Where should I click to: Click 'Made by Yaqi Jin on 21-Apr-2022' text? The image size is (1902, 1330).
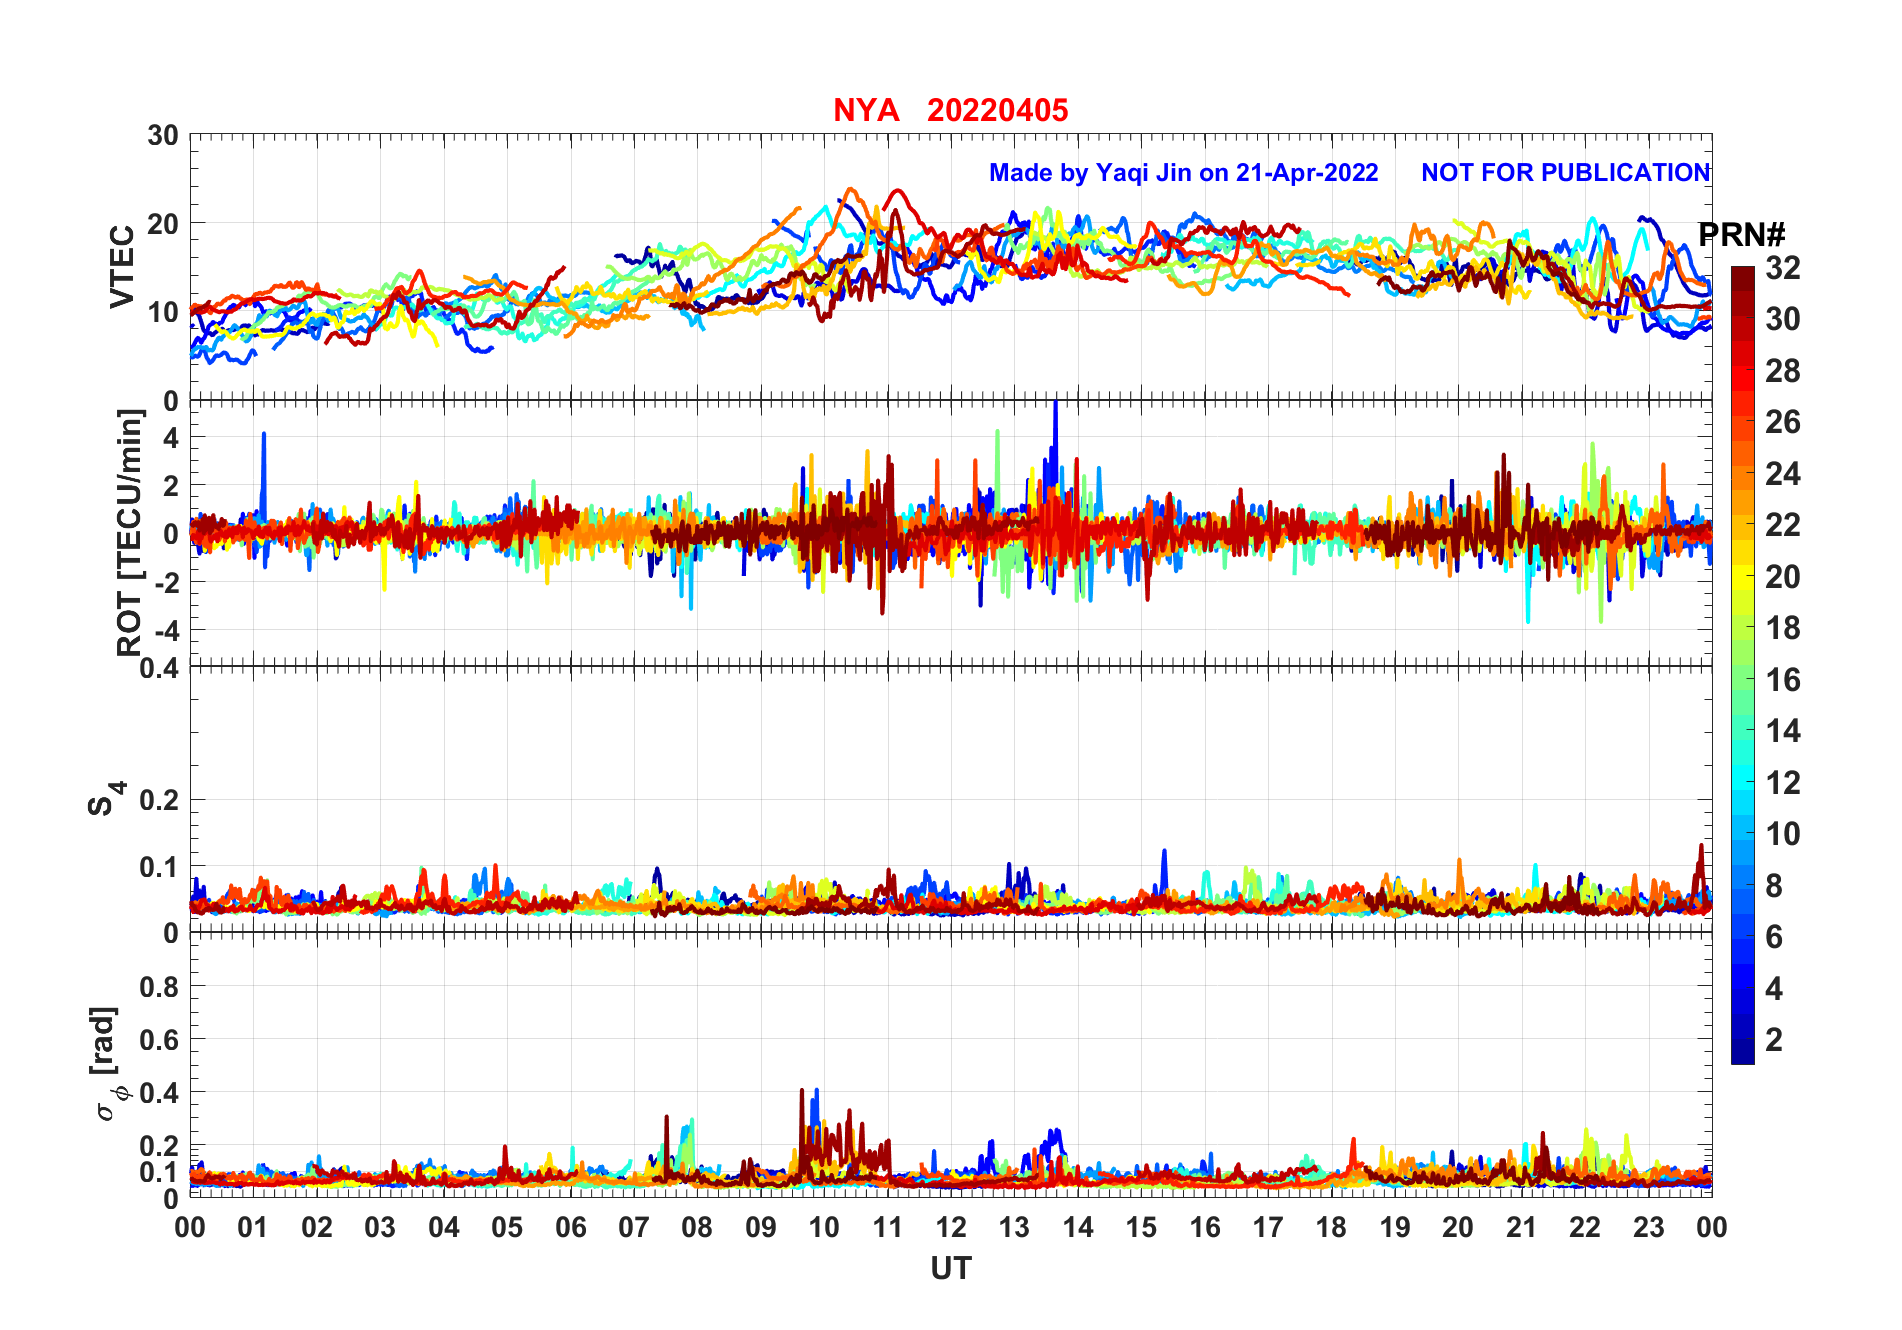pyautogui.click(x=1183, y=173)
